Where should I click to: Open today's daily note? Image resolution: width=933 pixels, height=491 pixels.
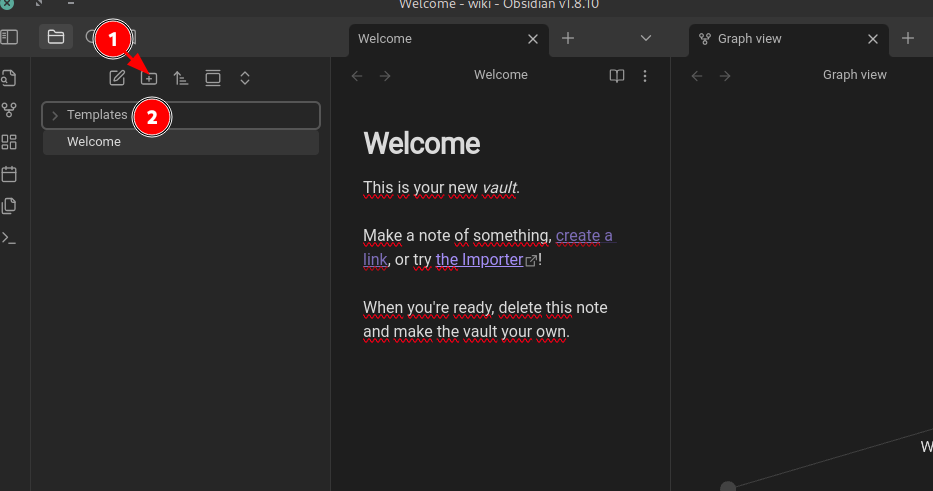tap(10, 174)
